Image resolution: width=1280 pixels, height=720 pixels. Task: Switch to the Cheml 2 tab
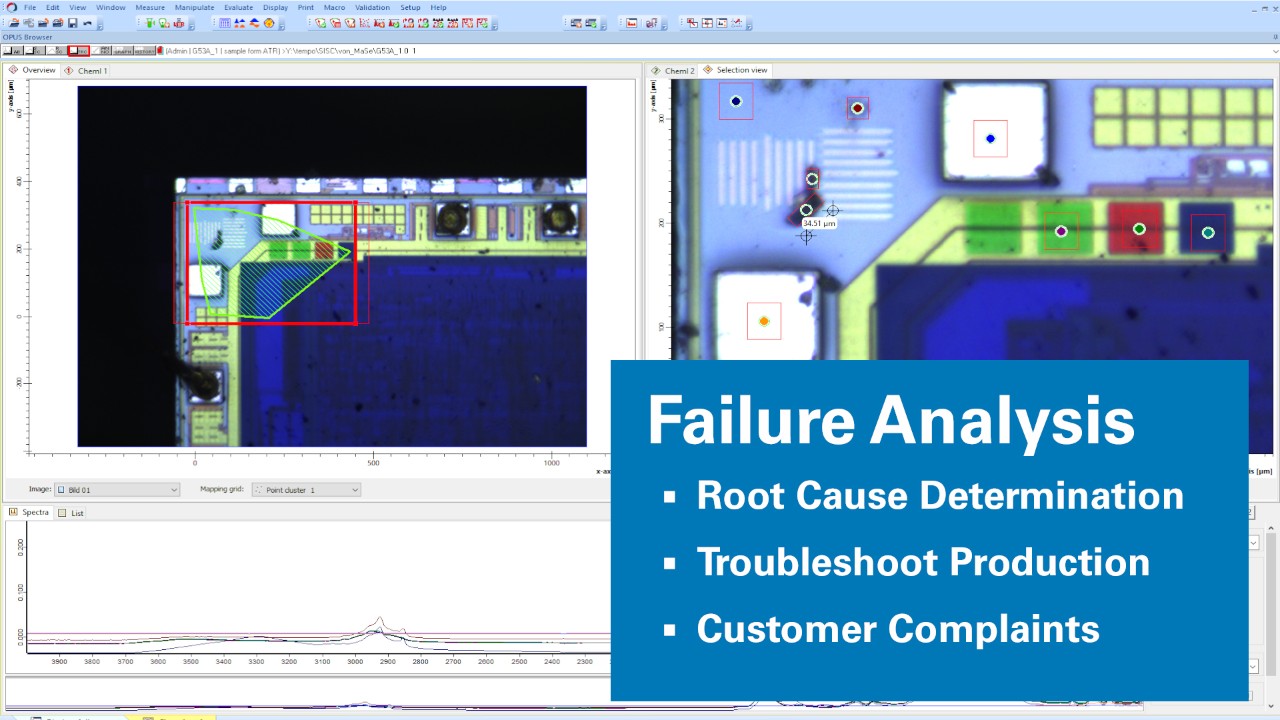click(x=672, y=70)
